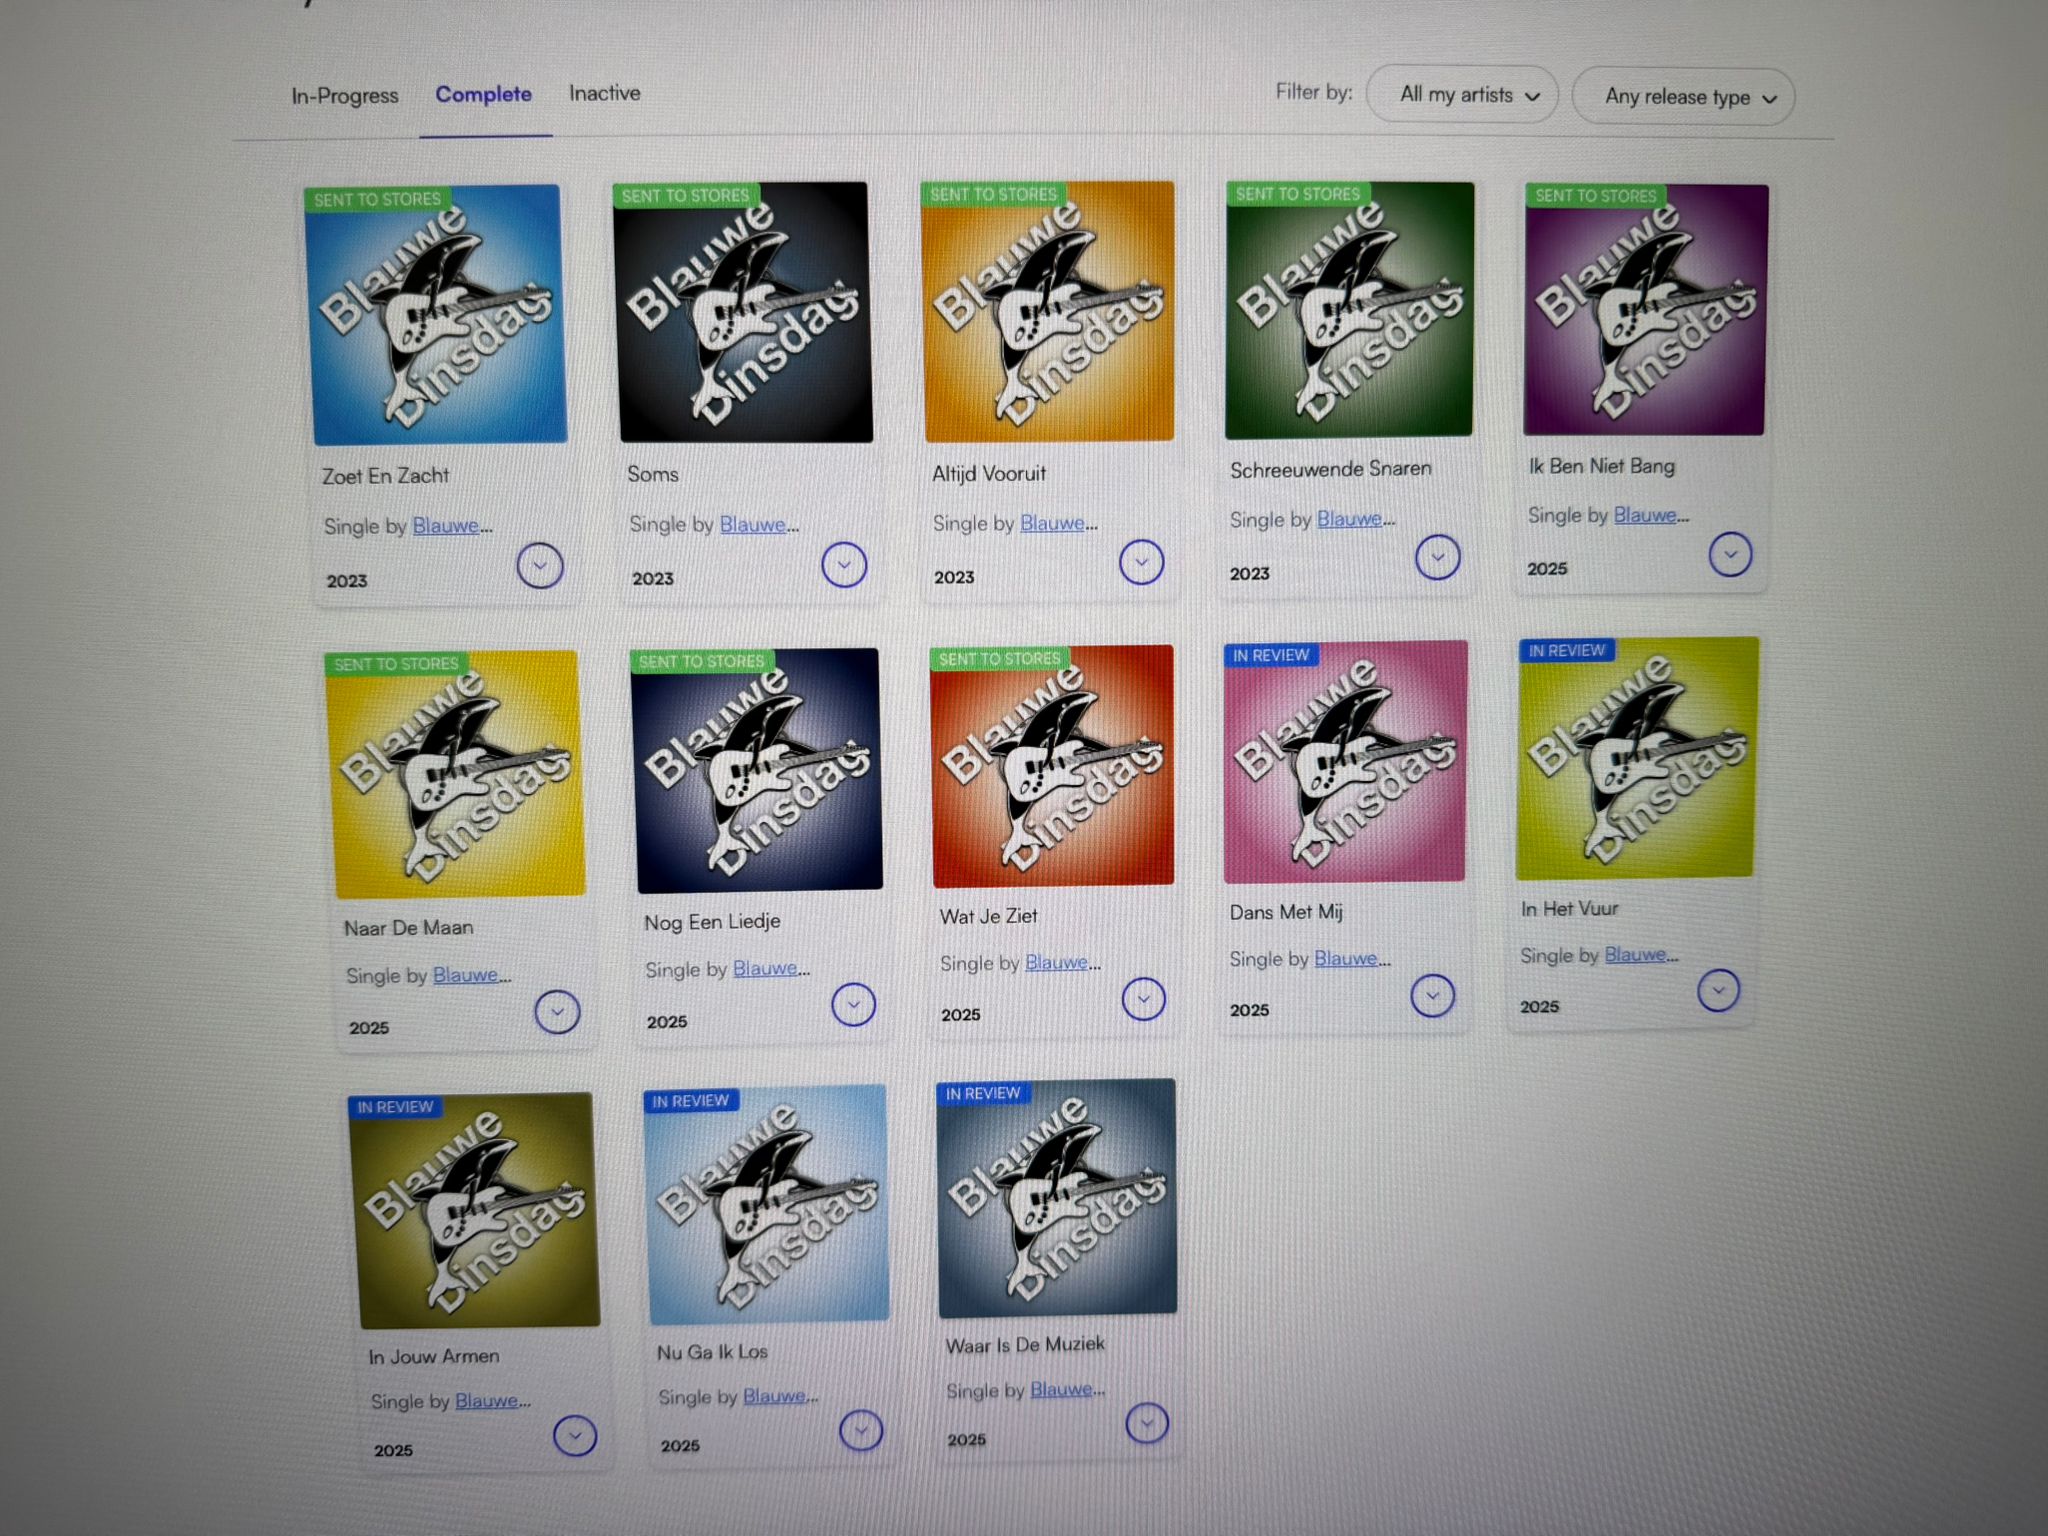Click the Waar Is De Muziek cover
This screenshot has height=1536, width=2048.
coord(1057,1198)
